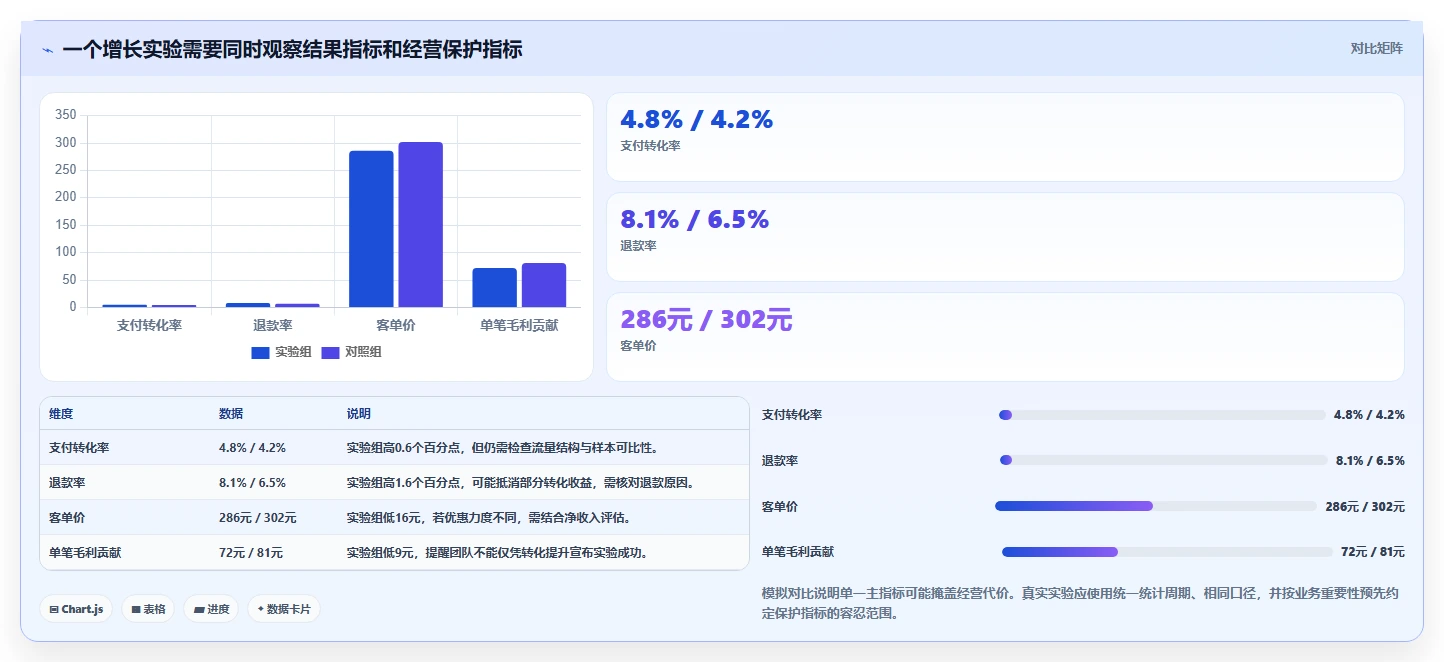Click the 客单价 progress bar
The height and width of the screenshot is (662, 1444).
1156,506
